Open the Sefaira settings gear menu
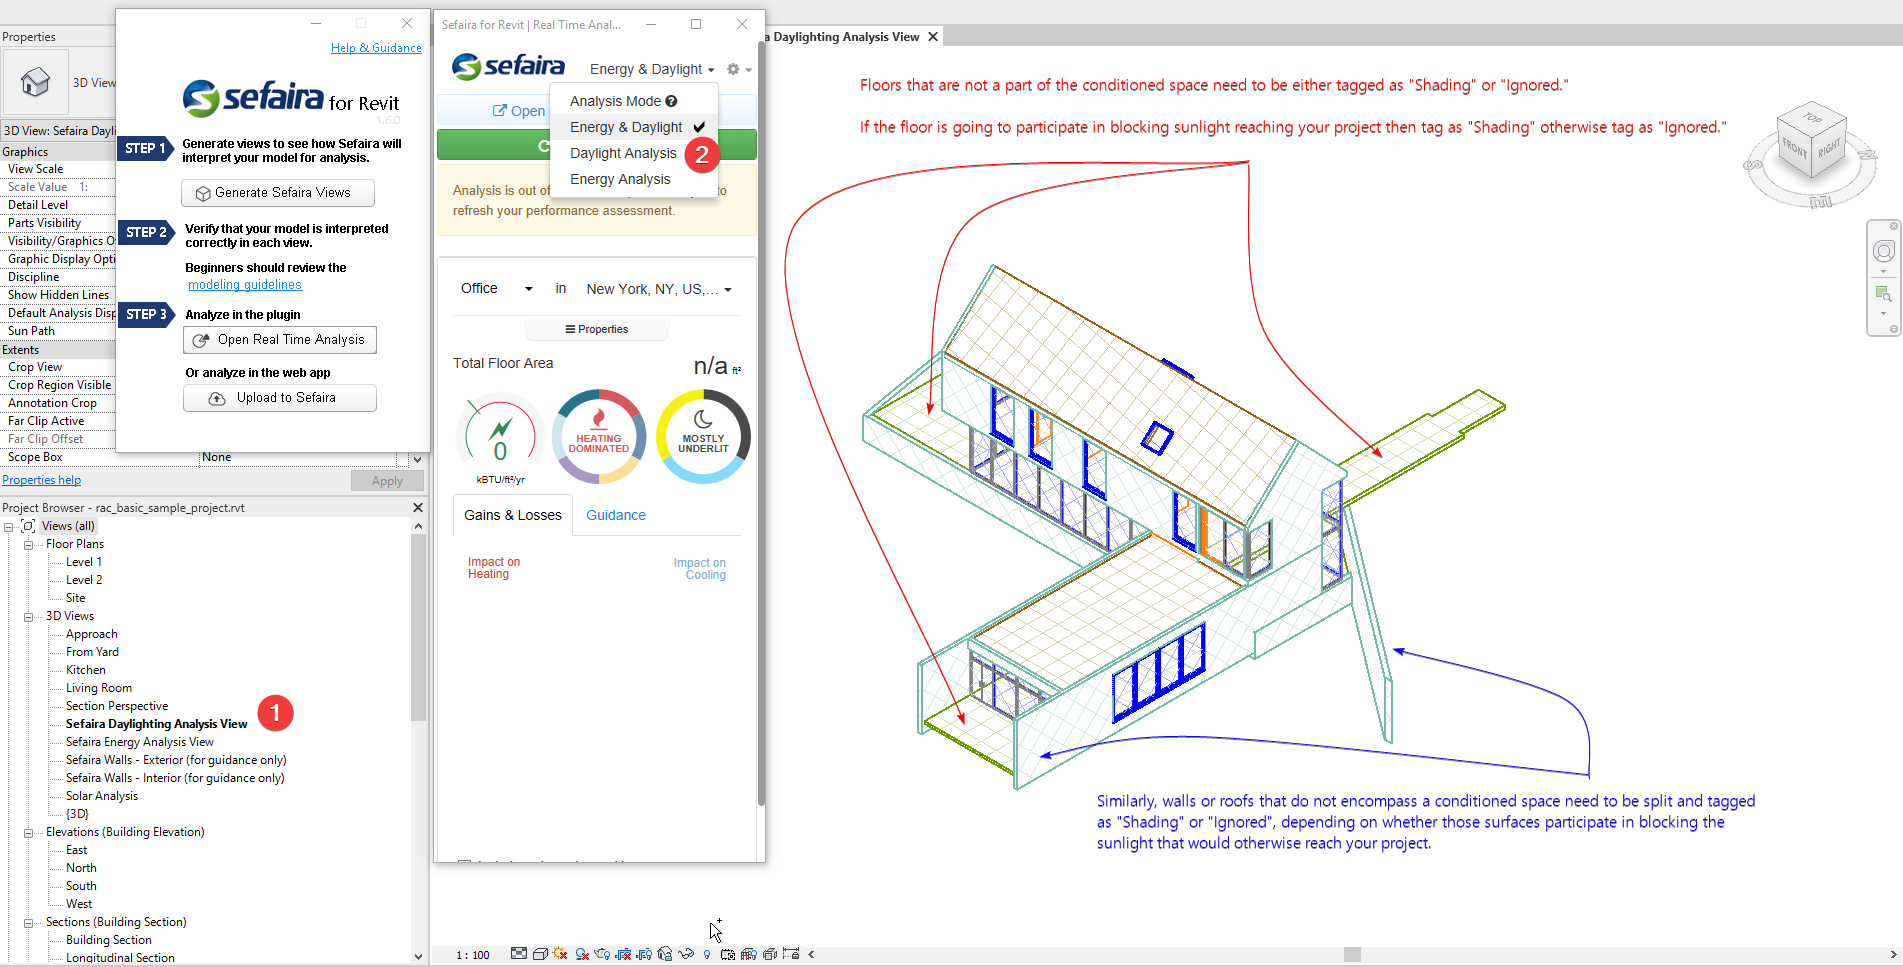Viewport: 1903px width, 967px height. 738,69
